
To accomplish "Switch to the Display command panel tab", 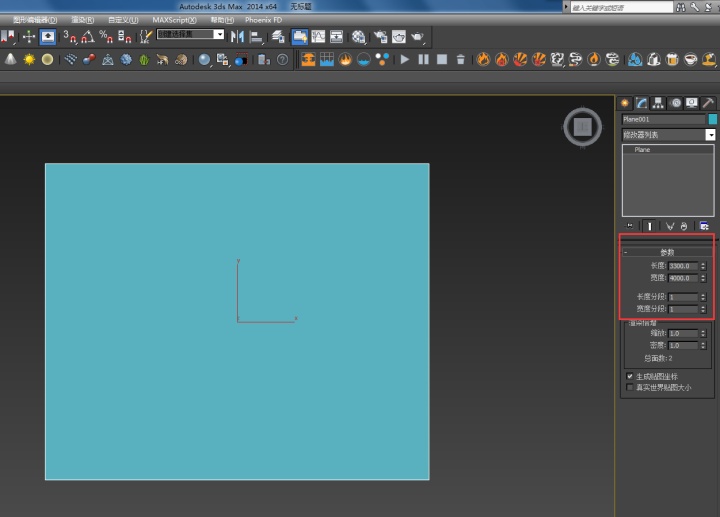I will pyautogui.click(x=692, y=103).
